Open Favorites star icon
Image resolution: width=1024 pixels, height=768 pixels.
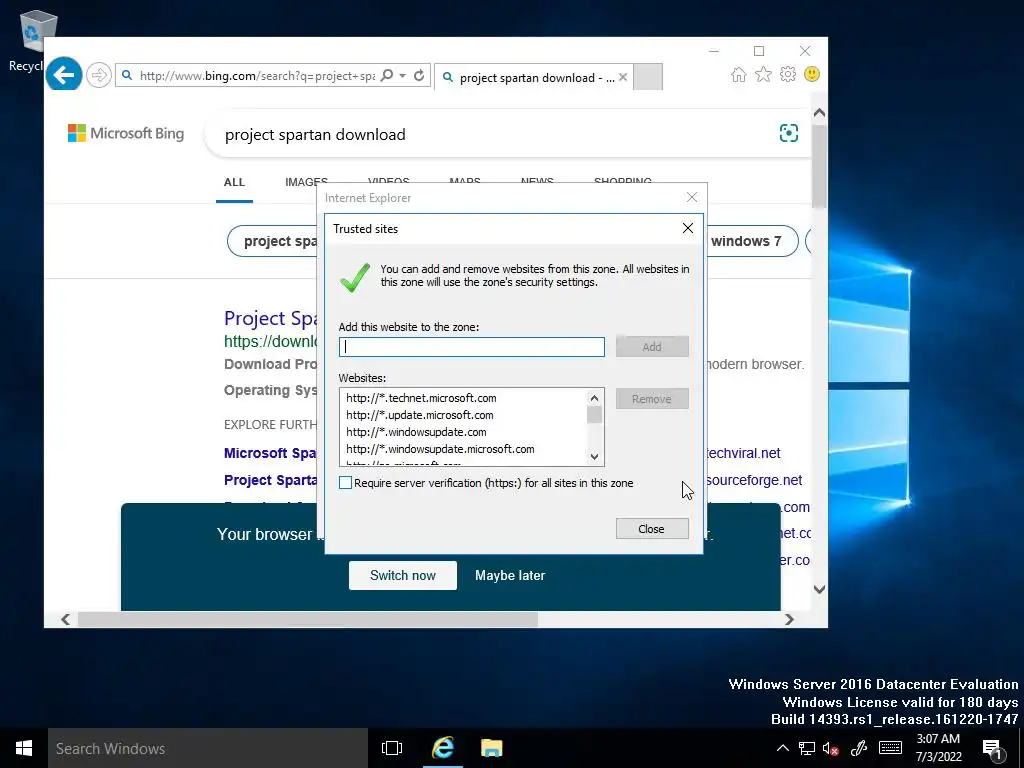[763, 74]
